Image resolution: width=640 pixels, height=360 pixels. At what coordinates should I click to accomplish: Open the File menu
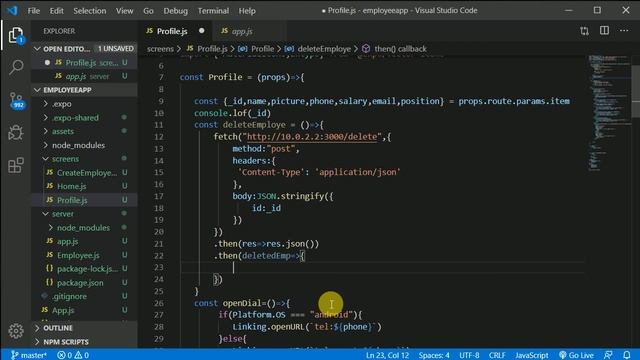[x=33, y=11]
